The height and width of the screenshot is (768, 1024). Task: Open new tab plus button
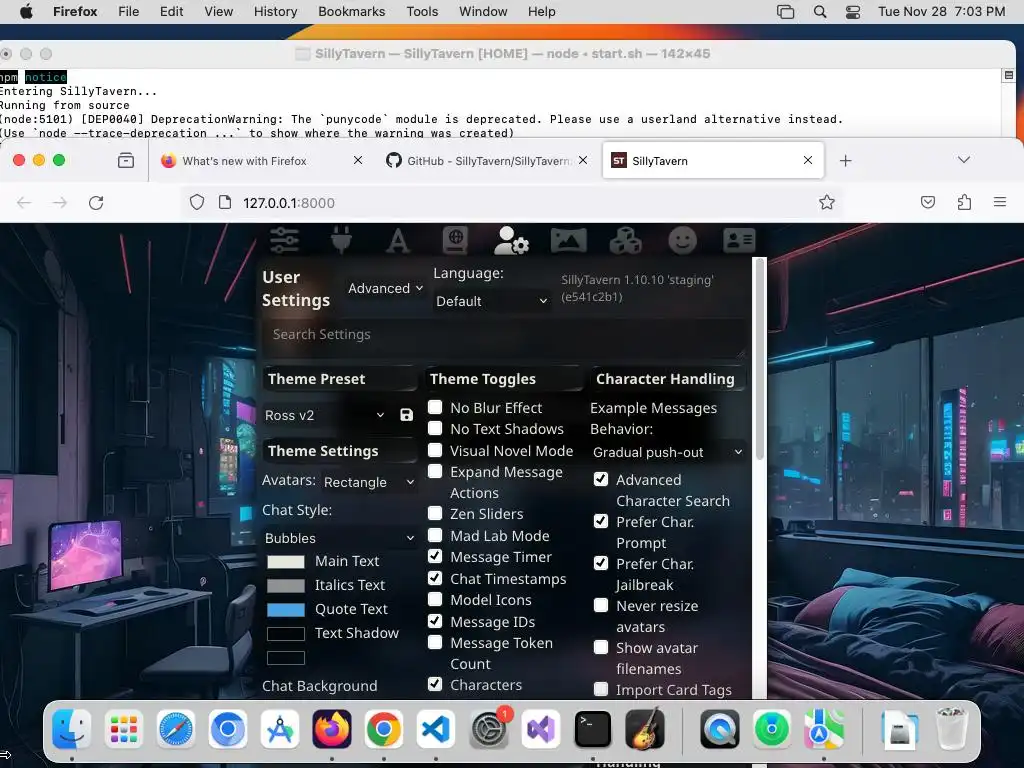coord(845,161)
